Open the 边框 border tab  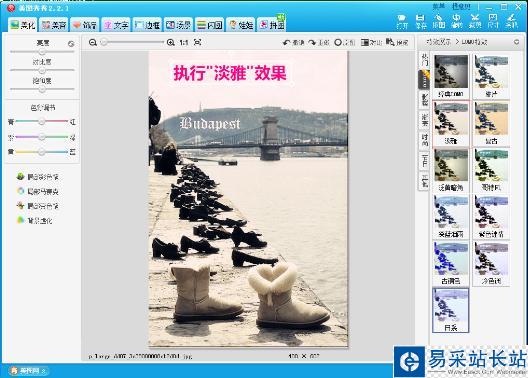pyautogui.click(x=147, y=25)
